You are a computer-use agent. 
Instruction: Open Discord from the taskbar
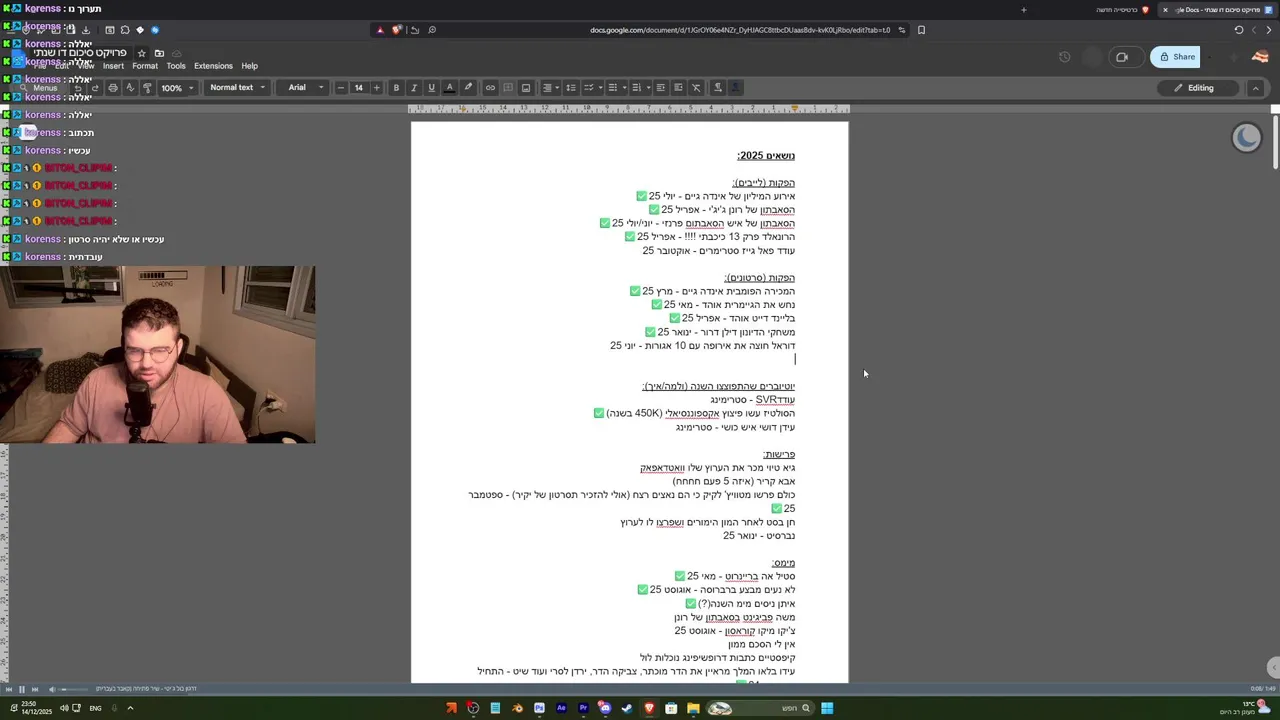coord(605,708)
